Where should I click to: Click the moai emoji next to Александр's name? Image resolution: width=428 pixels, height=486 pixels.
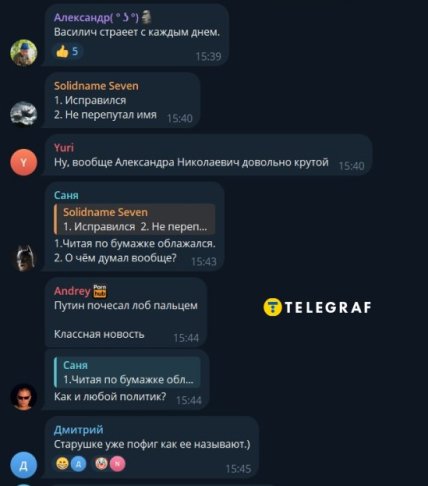pos(147,17)
